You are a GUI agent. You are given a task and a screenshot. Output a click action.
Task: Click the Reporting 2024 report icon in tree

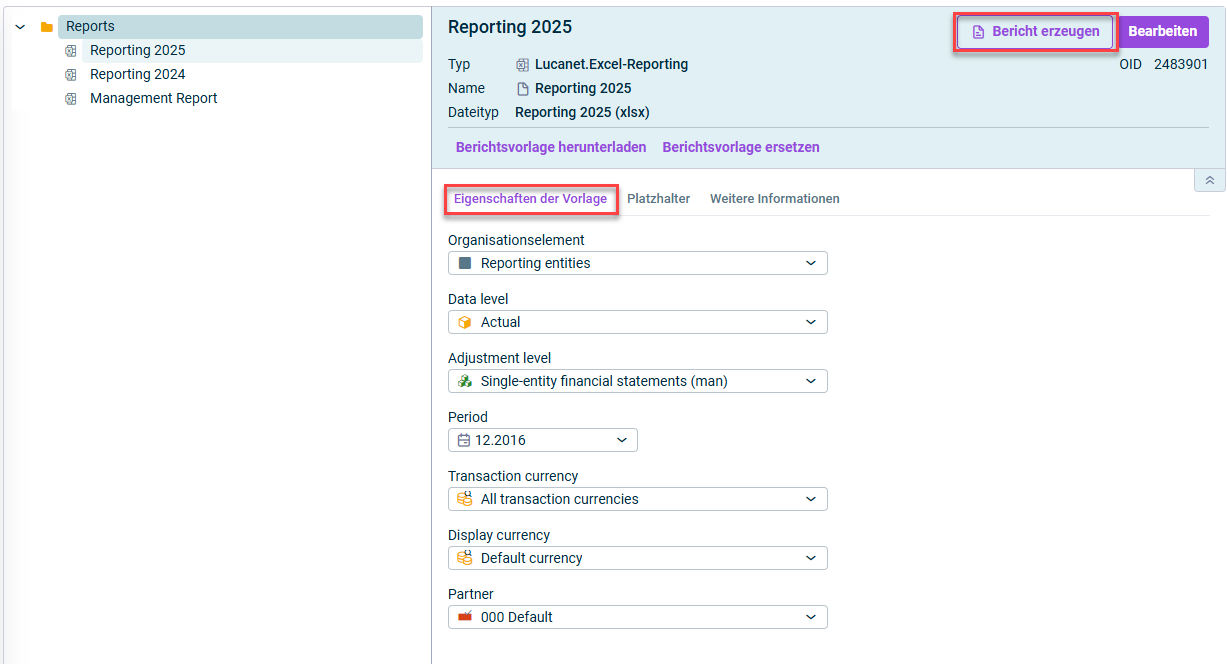coord(71,75)
